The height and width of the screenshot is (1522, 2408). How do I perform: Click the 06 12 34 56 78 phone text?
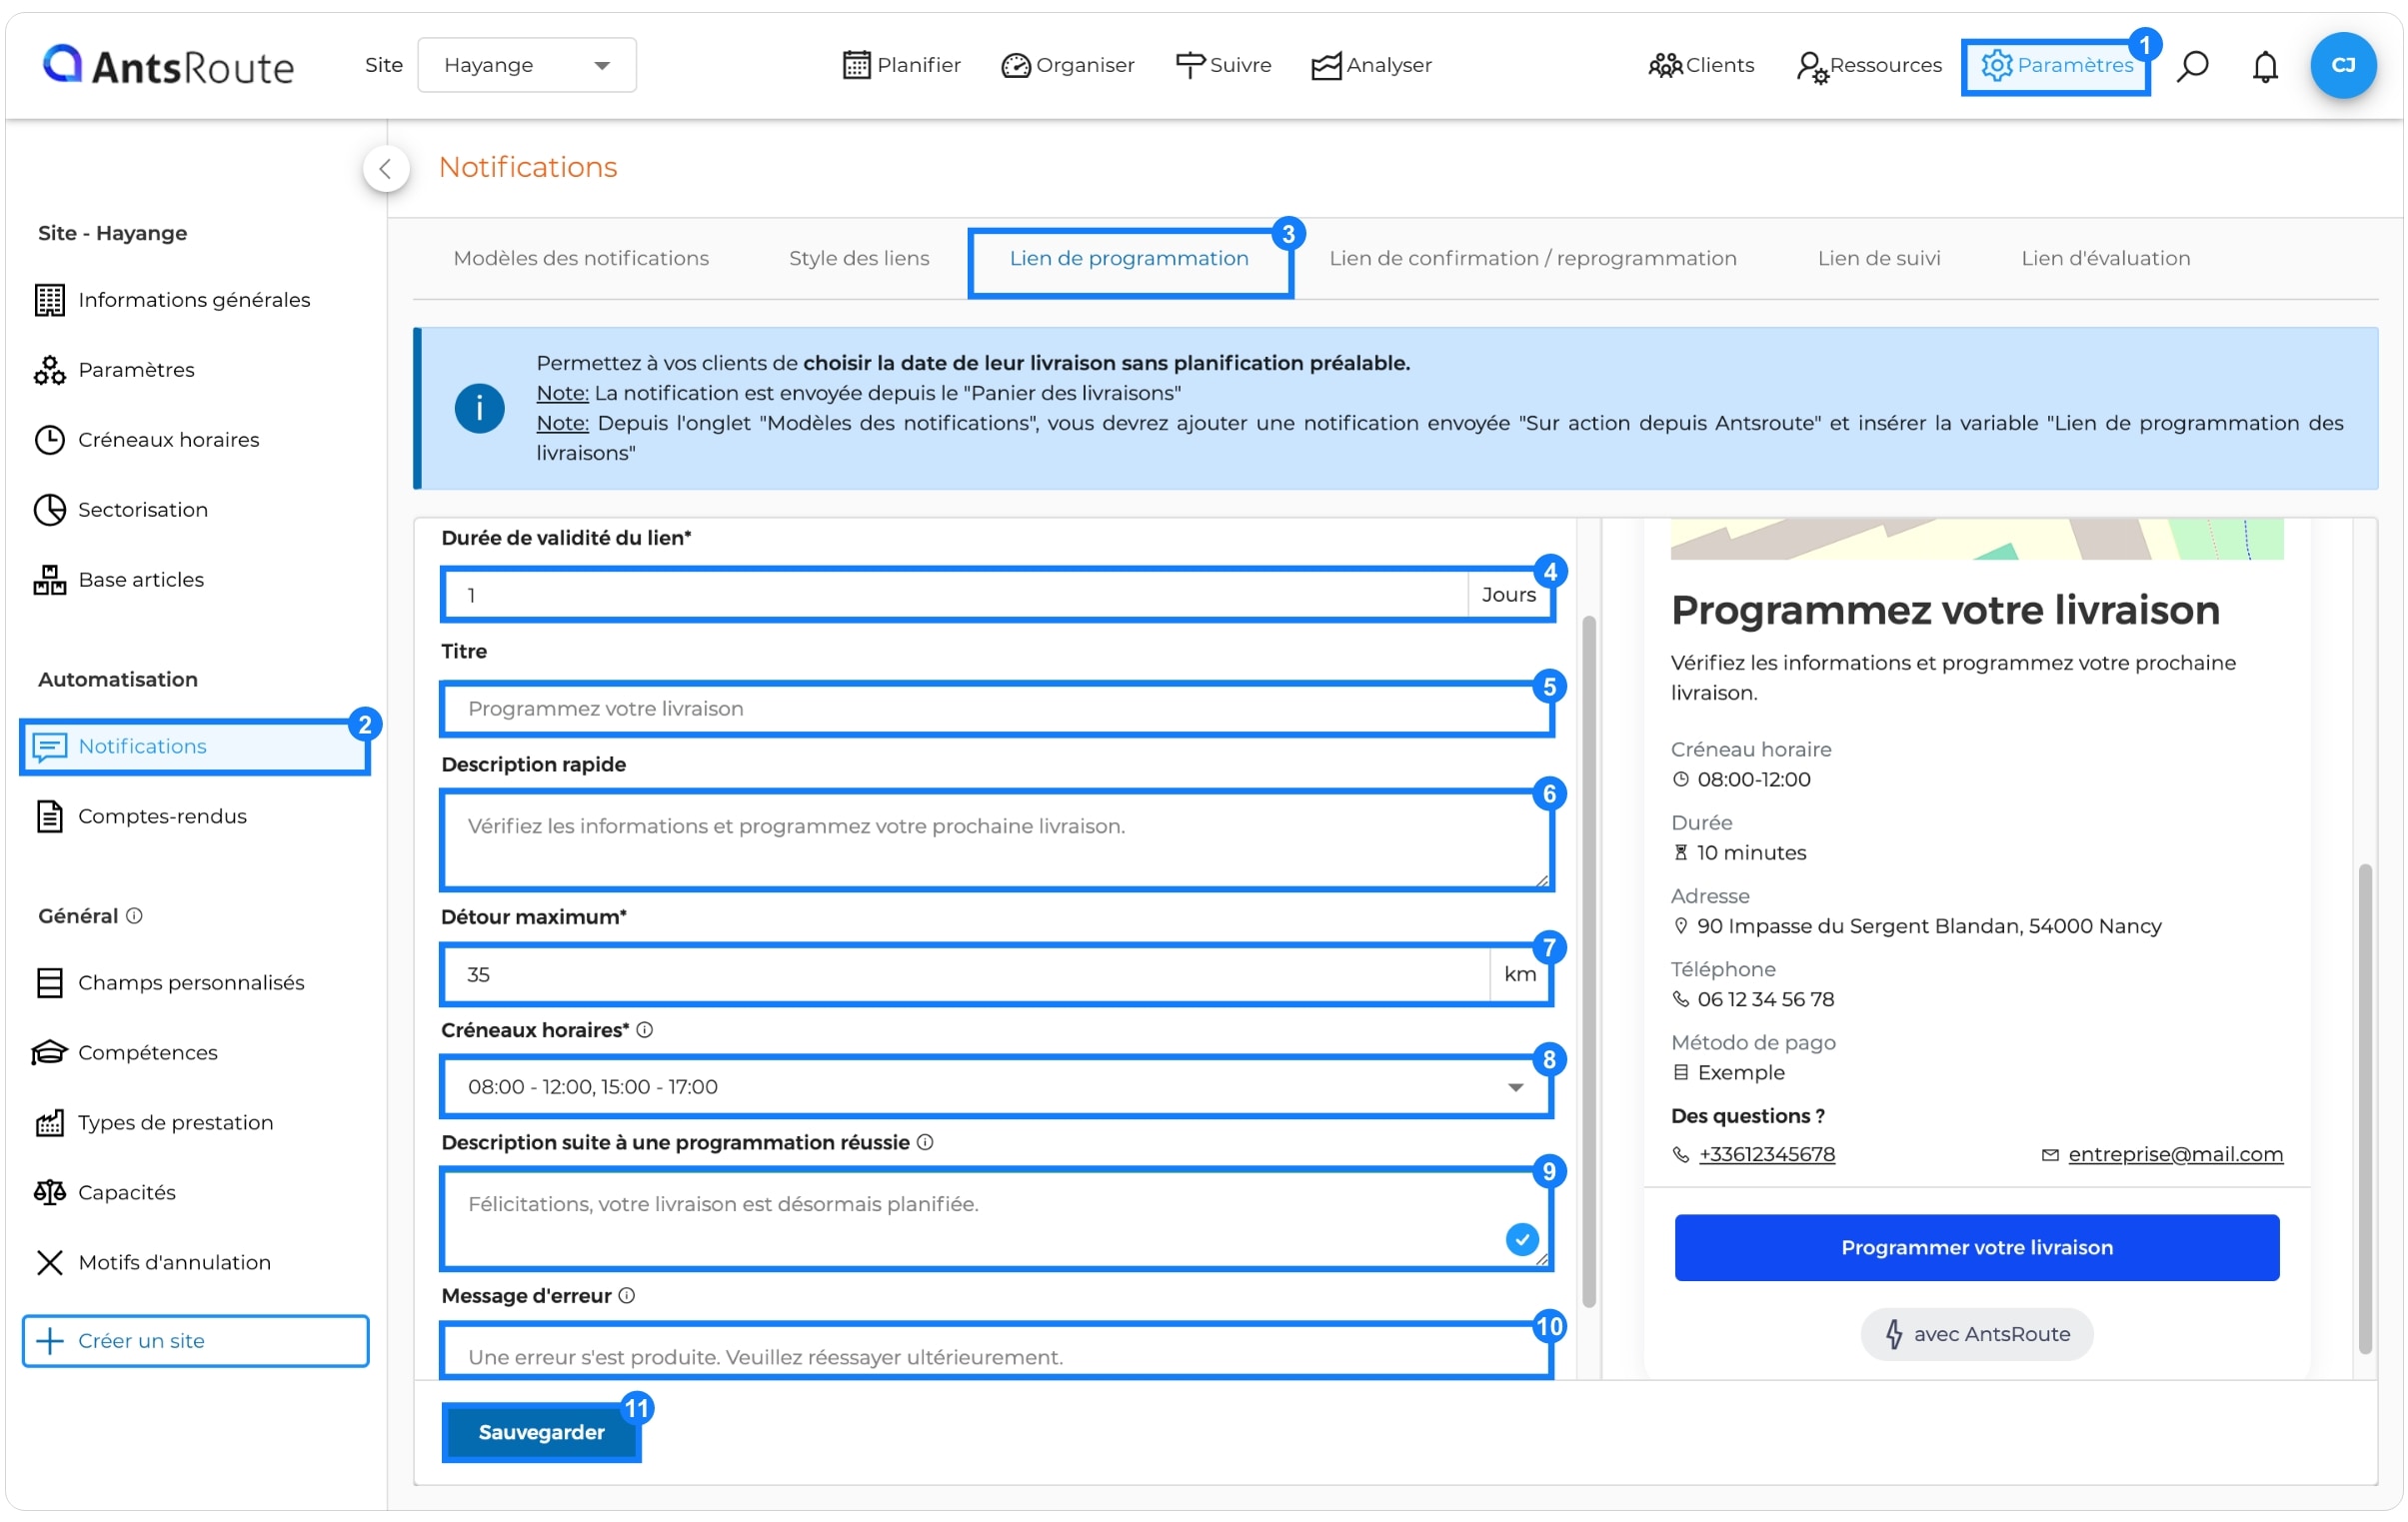coord(1765,1000)
